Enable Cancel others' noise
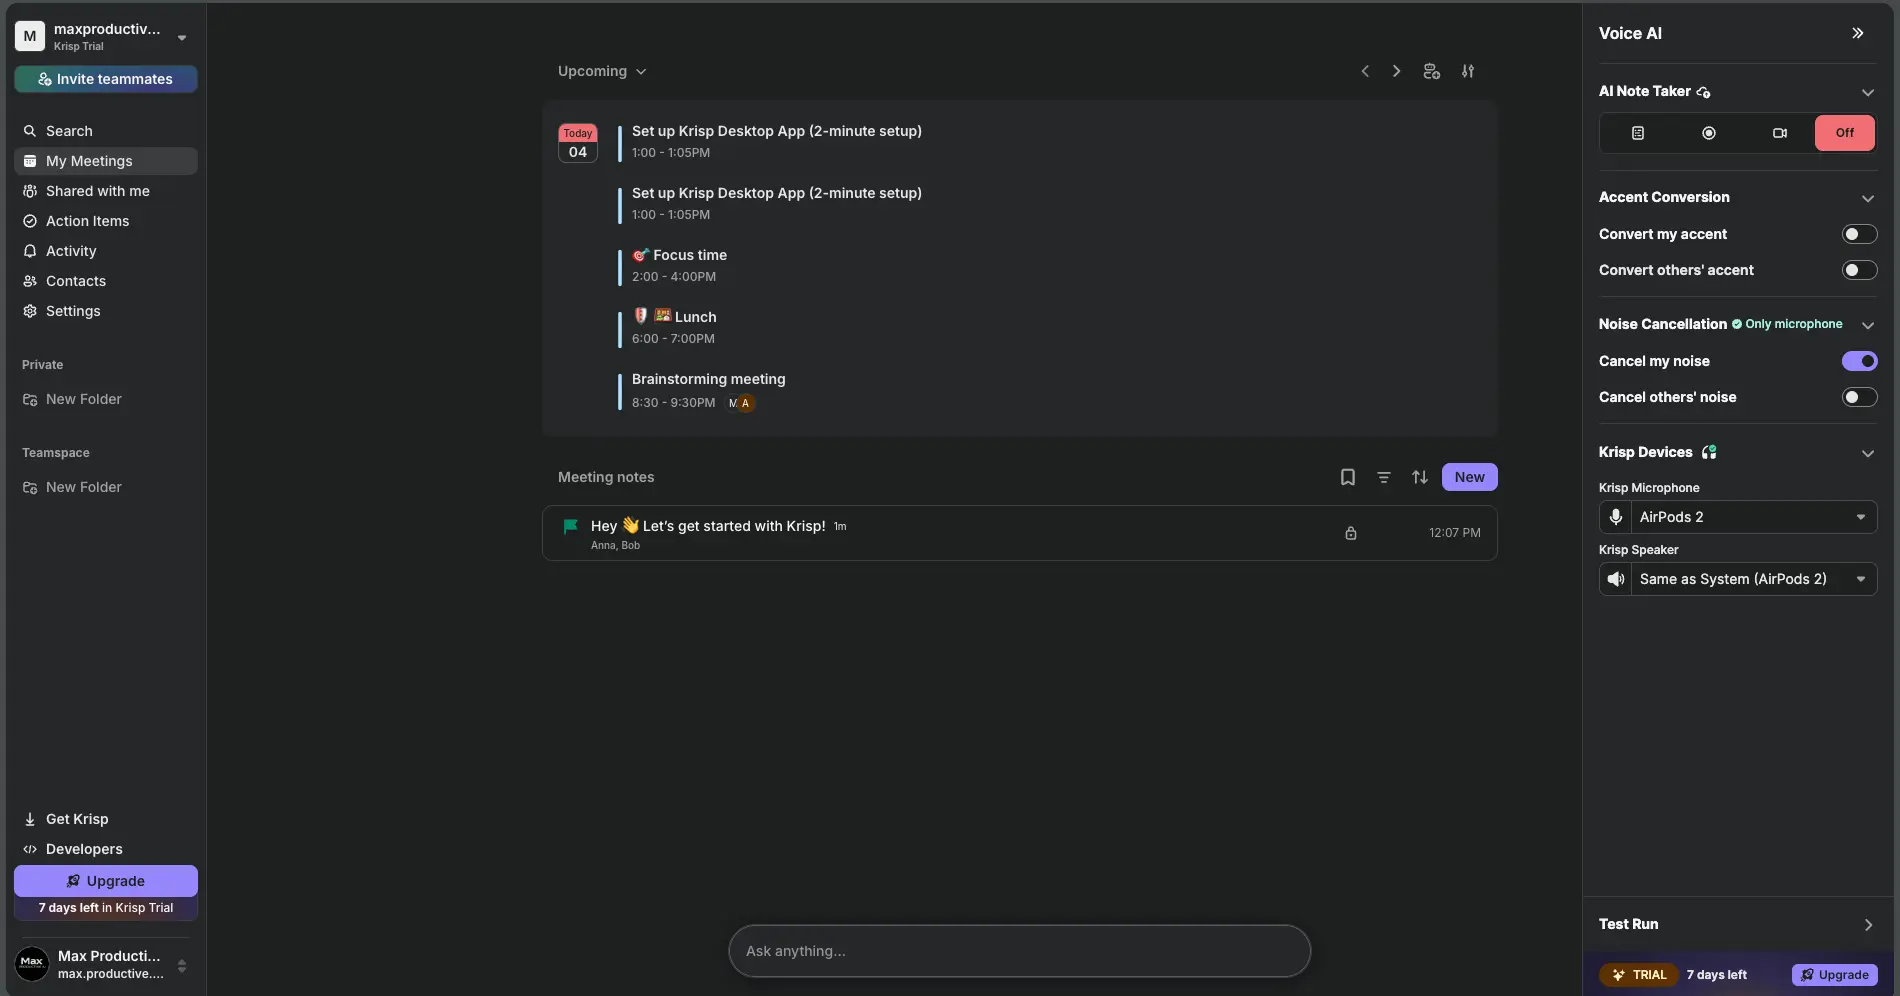 pos(1859,397)
